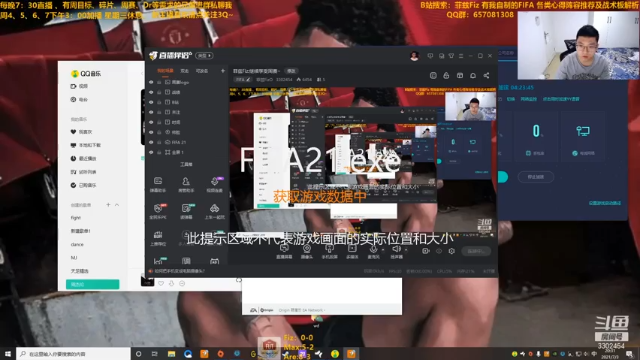
Task: Expand the microphone options arrow
Action: pos(383,249)
